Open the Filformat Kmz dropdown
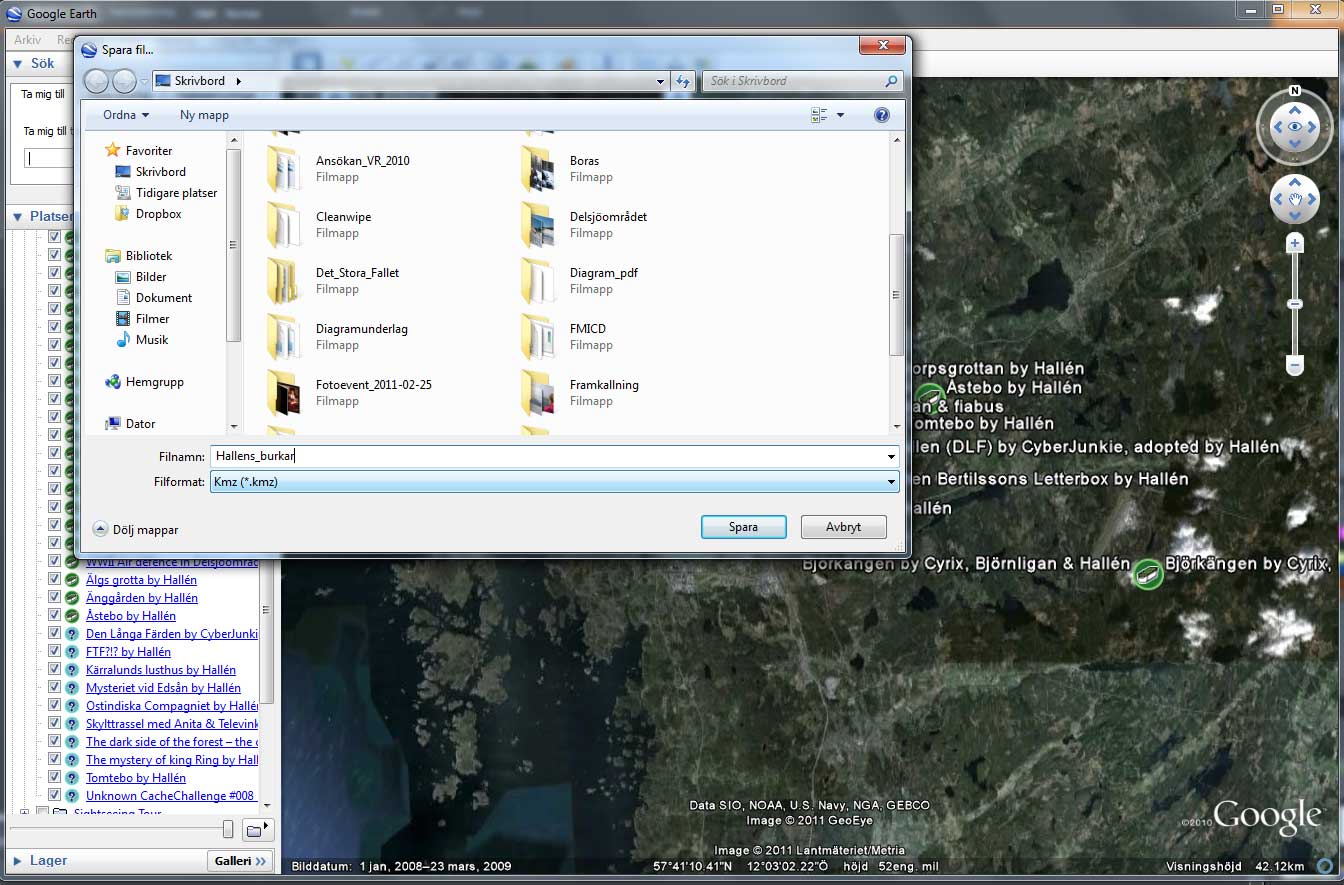1344x885 pixels. point(890,482)
